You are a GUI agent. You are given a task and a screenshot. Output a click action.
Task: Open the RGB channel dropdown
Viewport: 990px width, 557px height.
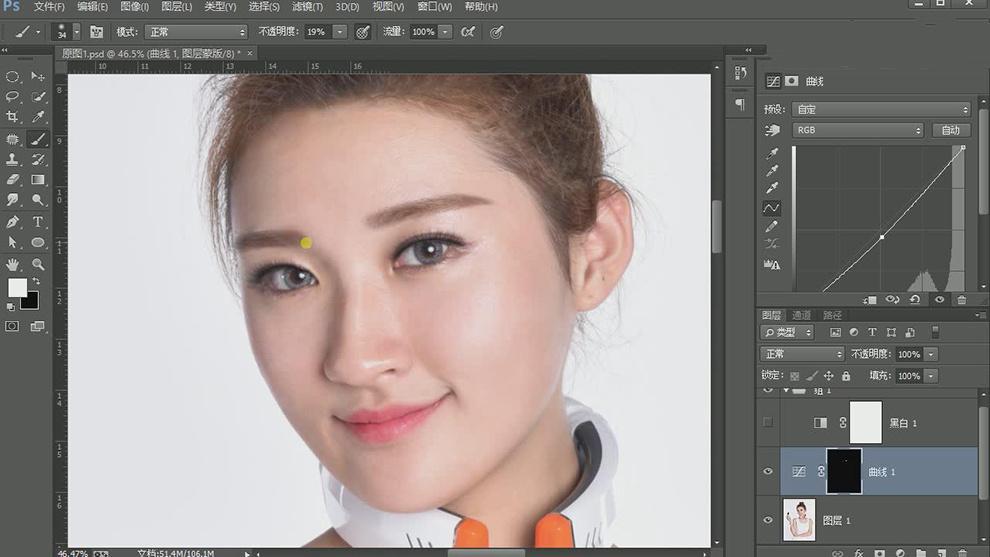click(x=857, y=130)
